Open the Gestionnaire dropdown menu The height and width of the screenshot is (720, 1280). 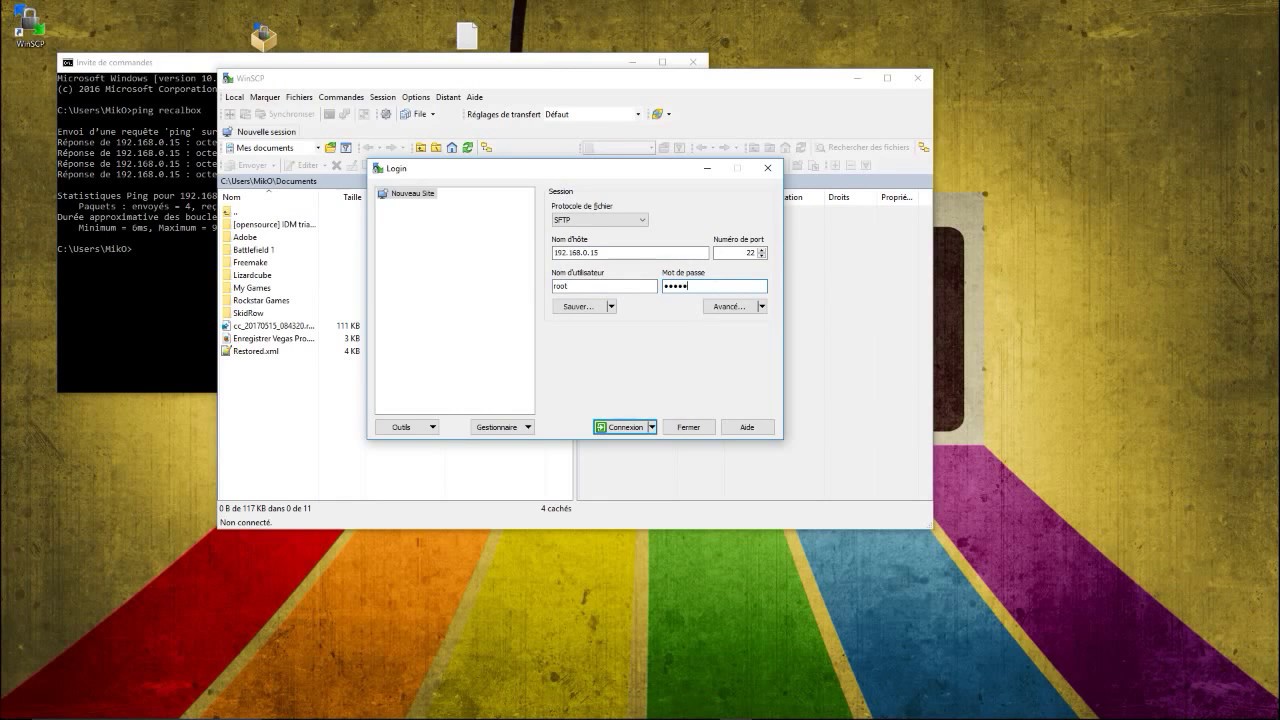[x=502, y=427]
